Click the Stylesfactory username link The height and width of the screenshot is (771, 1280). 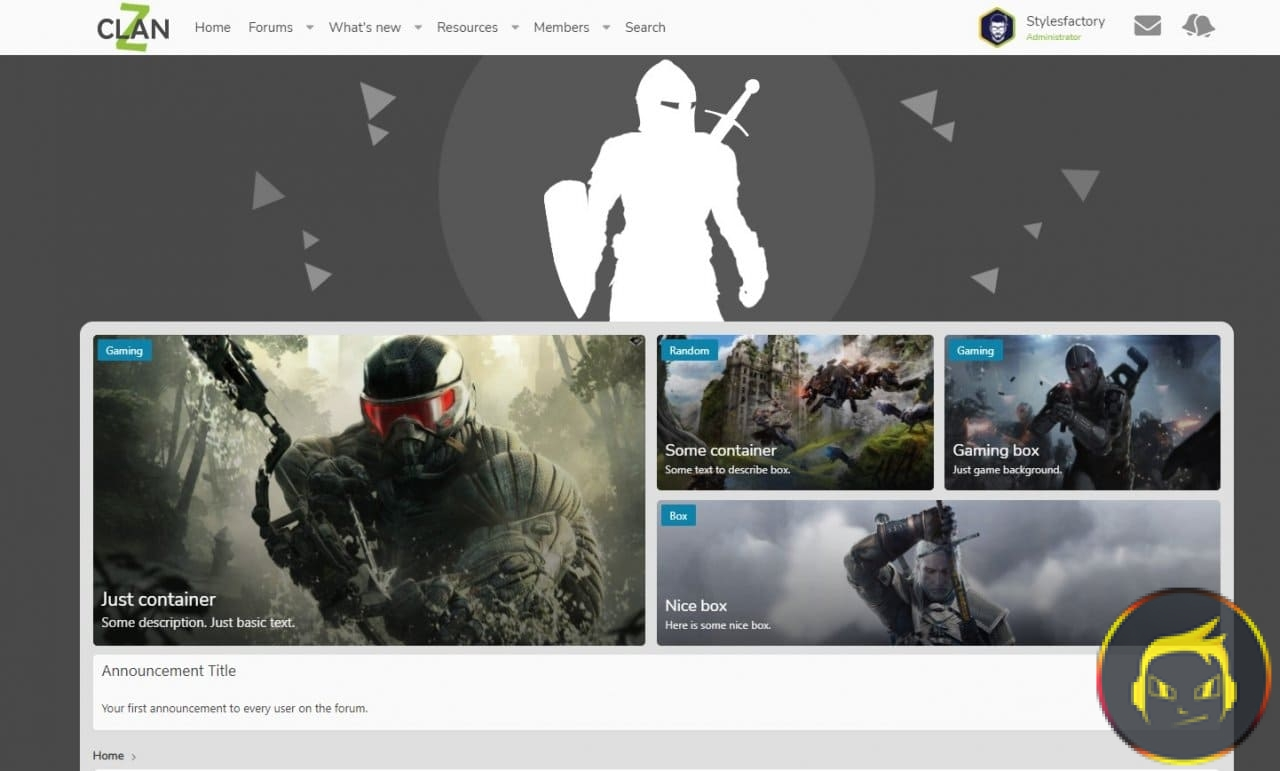pyautogui.click(x=1065, y=21)
